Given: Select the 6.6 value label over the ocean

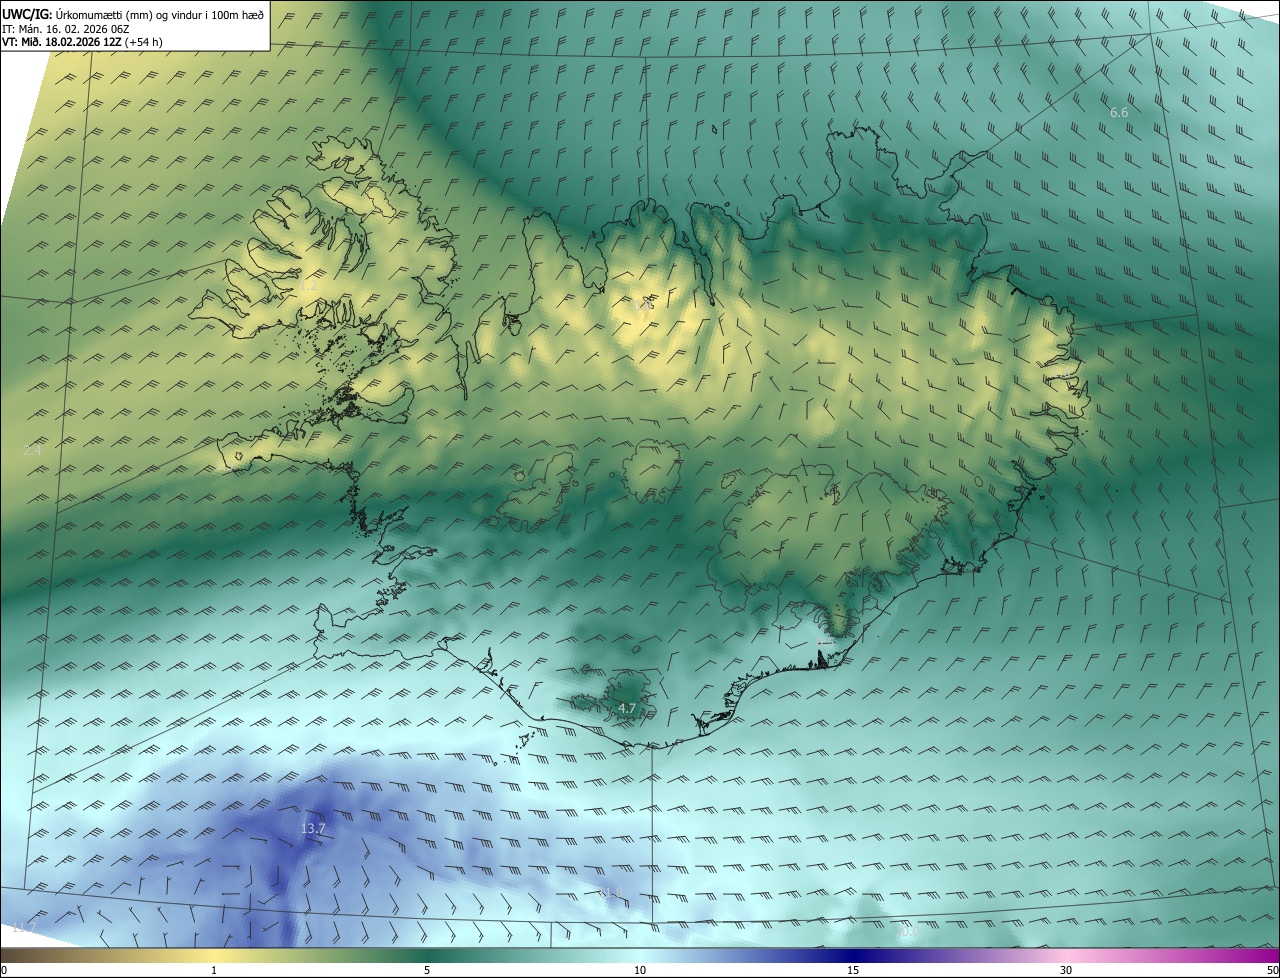Looking at the screenshot, I should (x=1119, y=113).
